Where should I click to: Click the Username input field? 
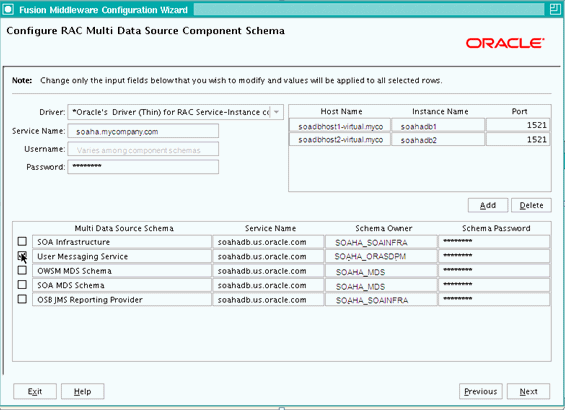pos(143,149)
